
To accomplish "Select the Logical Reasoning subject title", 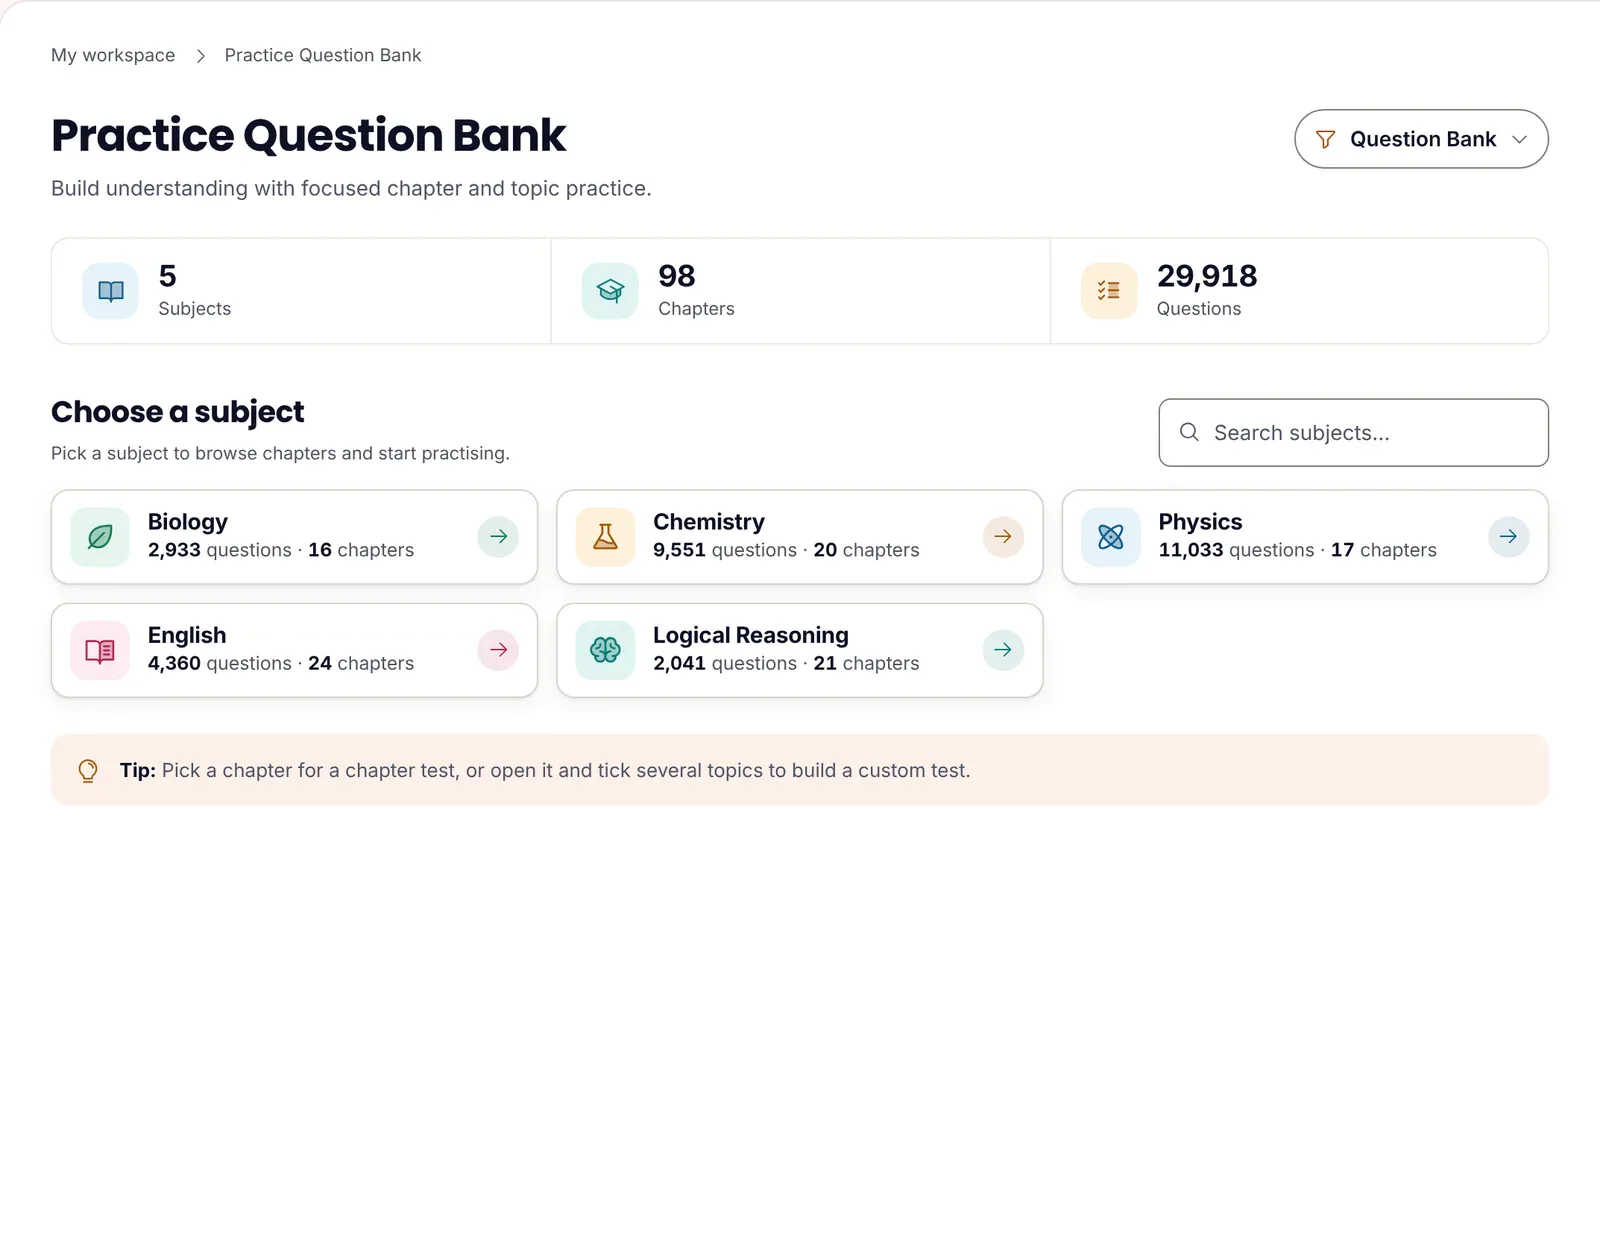I will coord(751,635).
